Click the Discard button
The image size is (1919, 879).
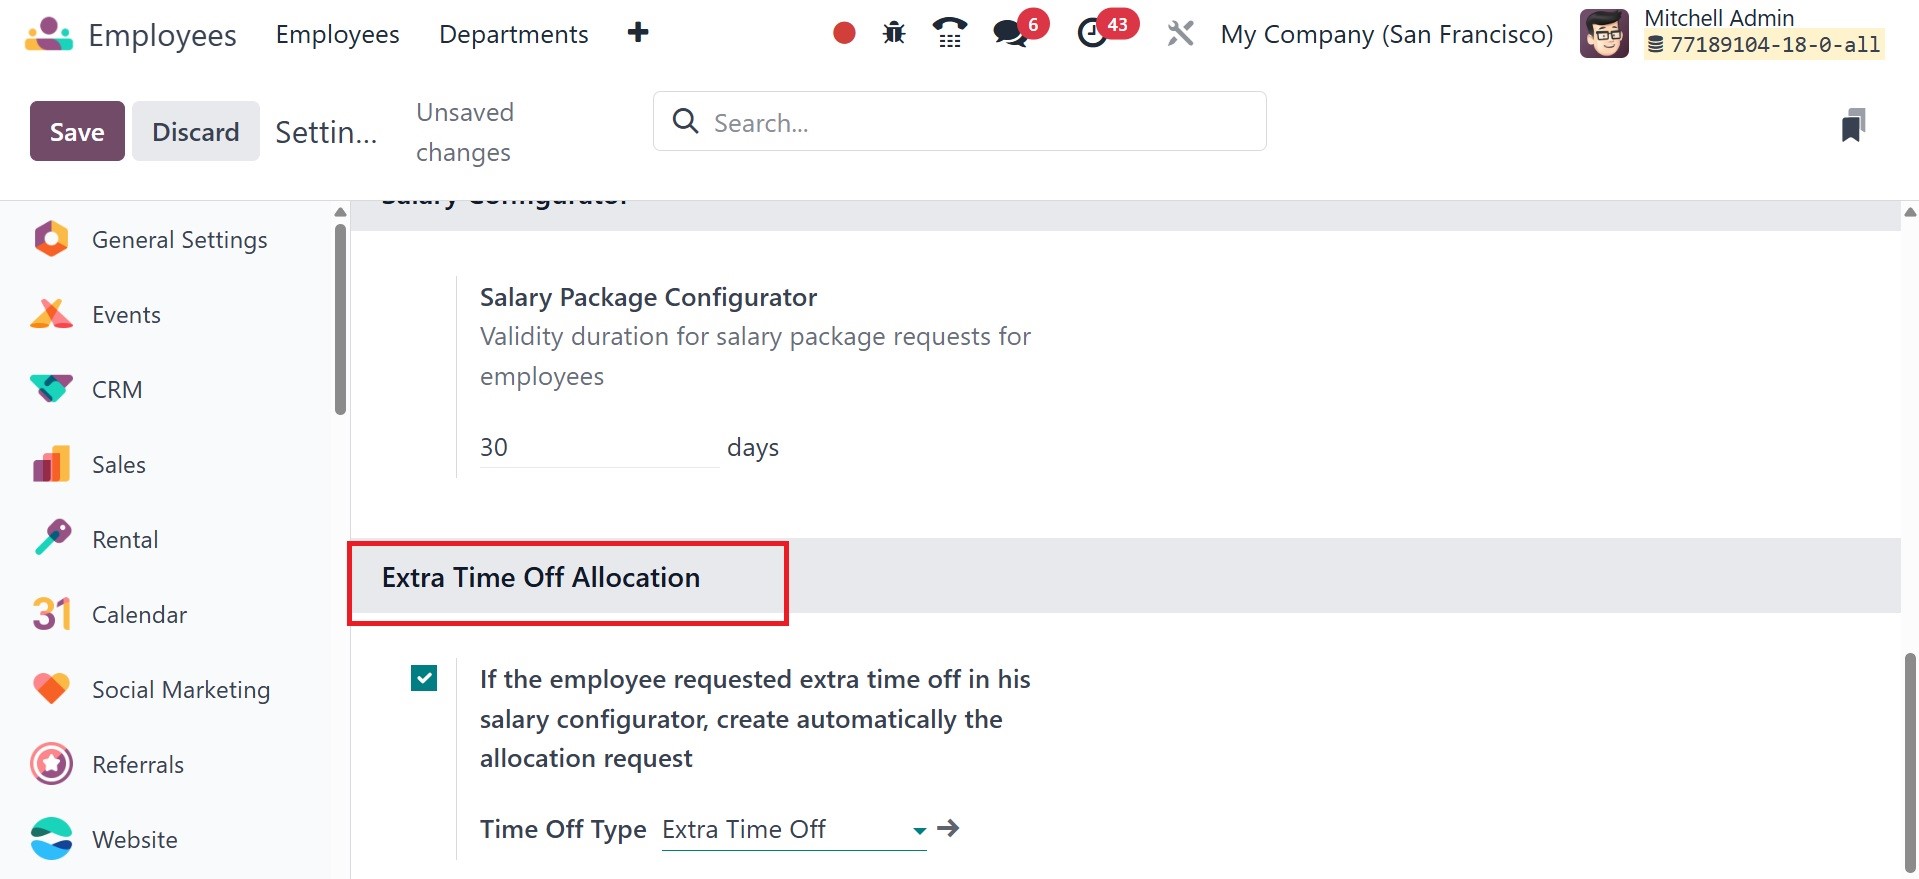pyautogui.click(x=195, y=131)
